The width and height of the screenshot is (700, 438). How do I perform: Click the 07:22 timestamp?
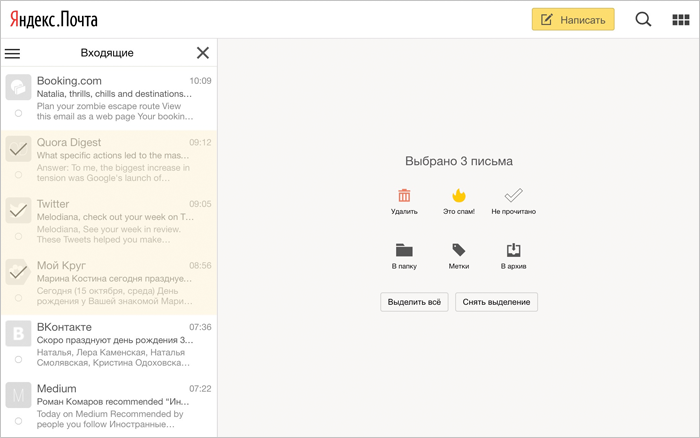click(200, 389)
